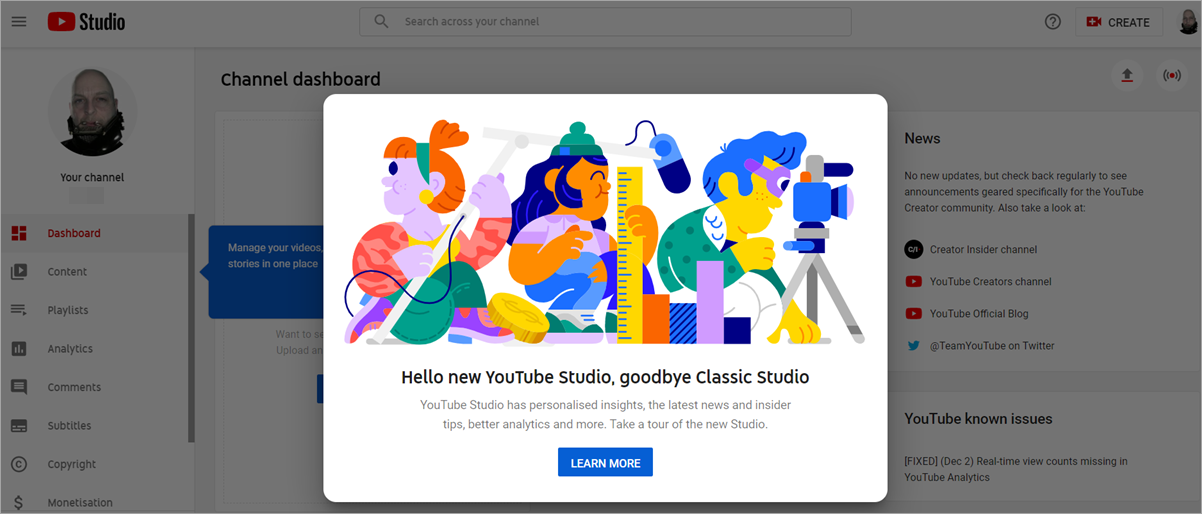Click the CREATE button
This screenshot has height=514, width=1202.
click(x=1118, y=22)
